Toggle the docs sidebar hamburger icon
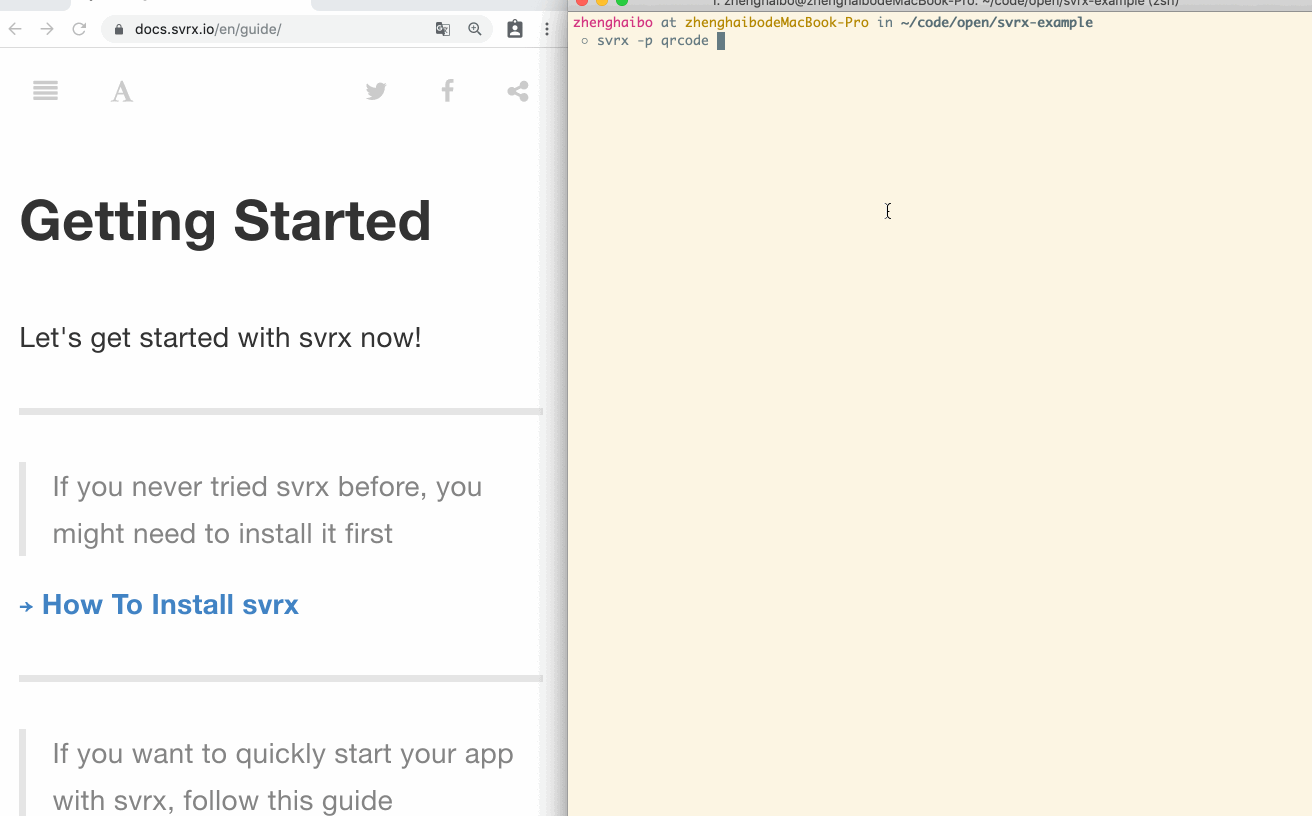 [45, 91]
